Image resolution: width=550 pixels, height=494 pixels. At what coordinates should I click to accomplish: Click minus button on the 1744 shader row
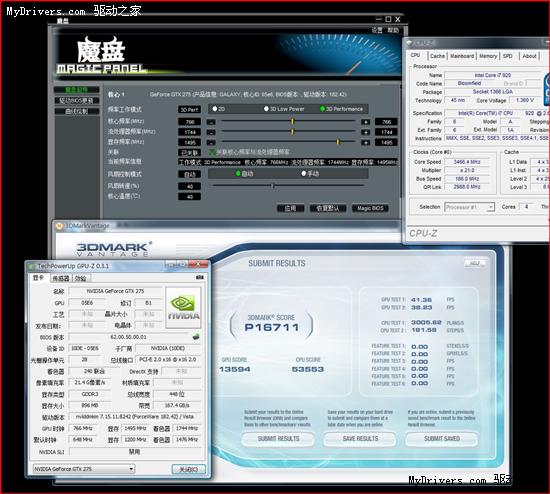click(x=211, y=132)
